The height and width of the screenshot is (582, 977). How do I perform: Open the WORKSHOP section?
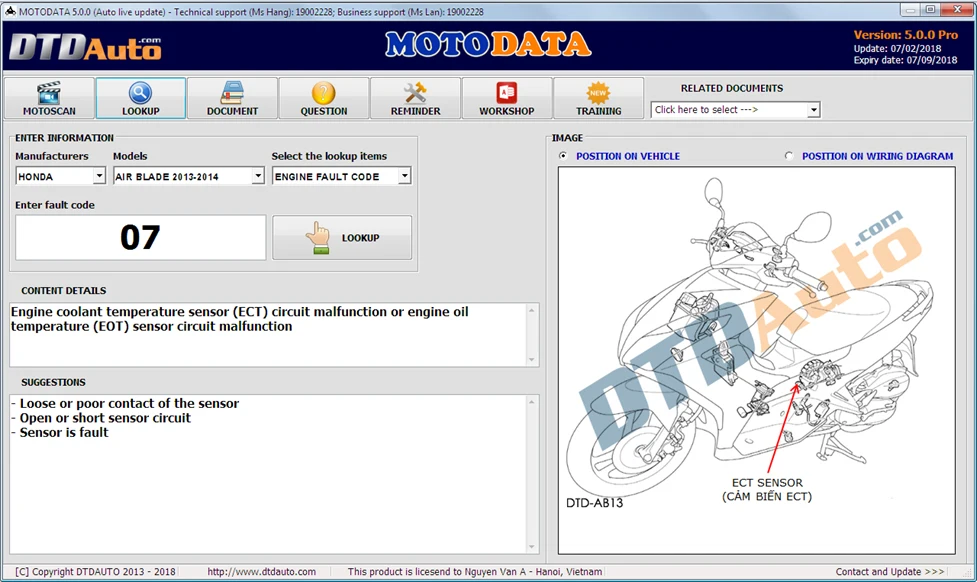click(506, 97)
